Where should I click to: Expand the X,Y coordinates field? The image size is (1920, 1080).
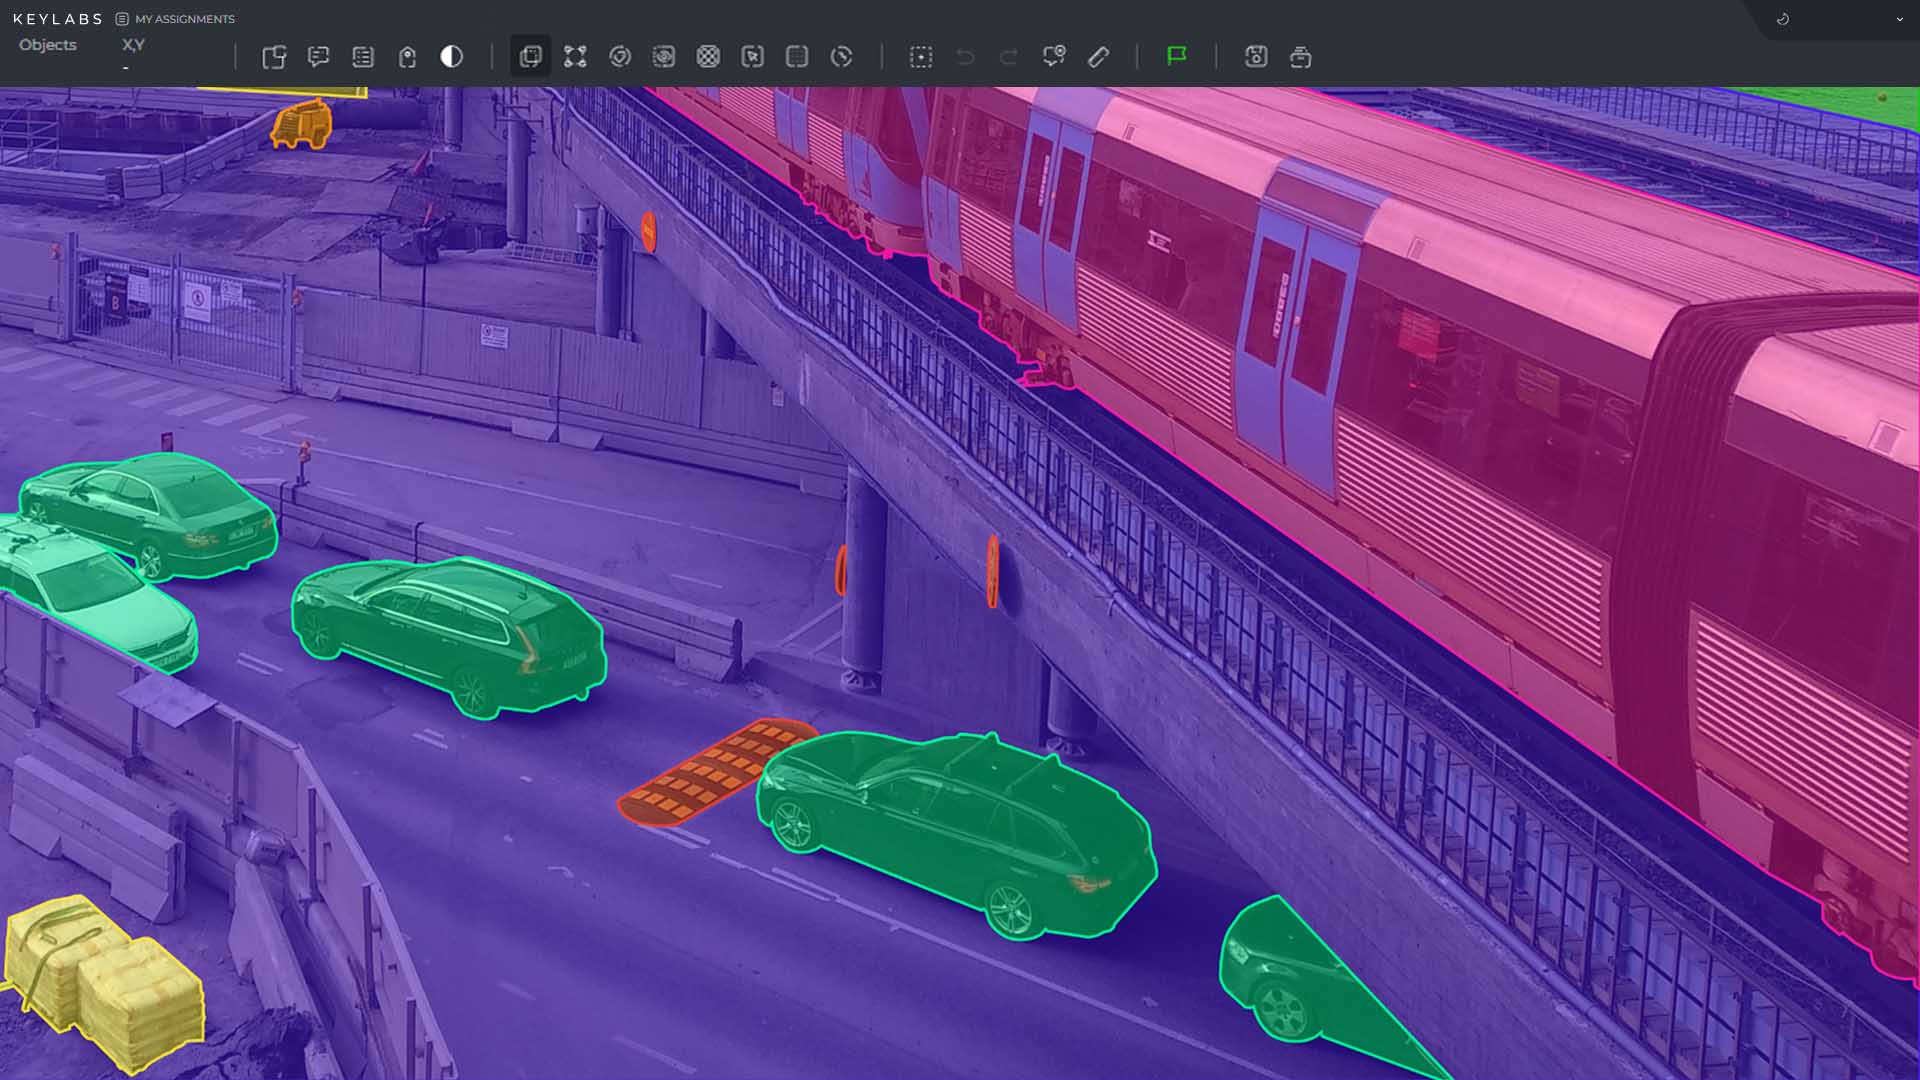click(x=131, y=44)
